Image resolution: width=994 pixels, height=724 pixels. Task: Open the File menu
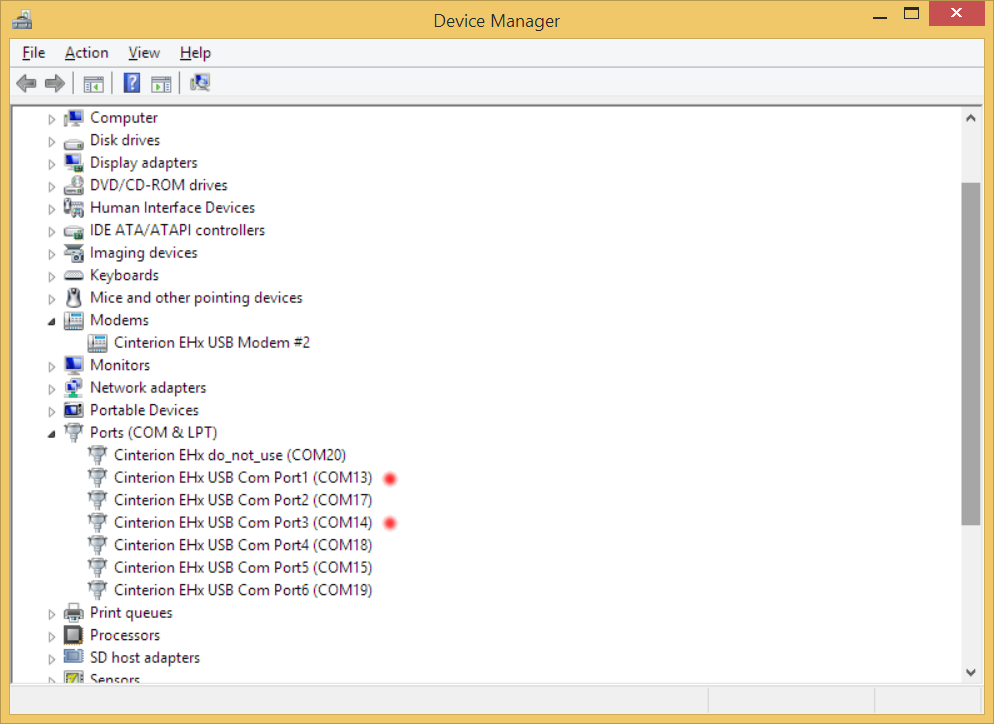(34, 53)
